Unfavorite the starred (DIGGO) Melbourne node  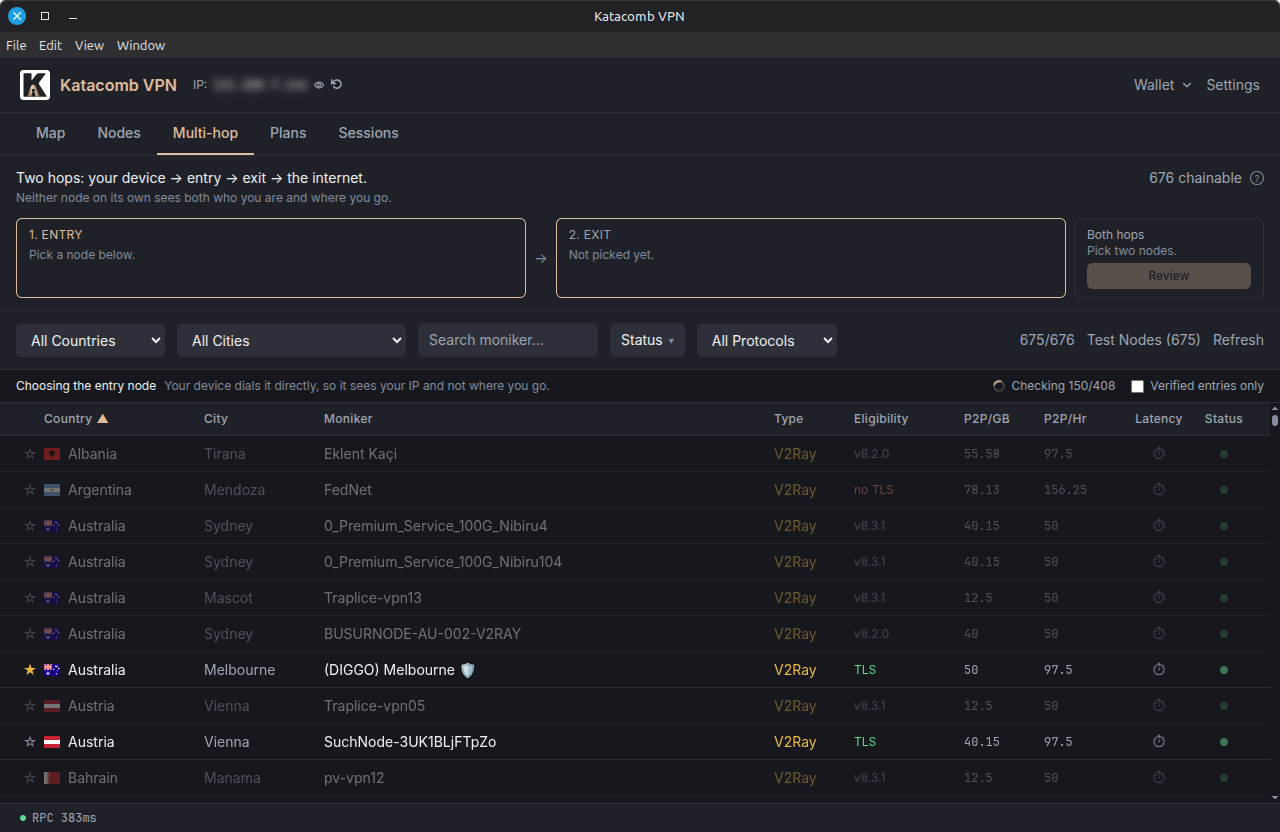(30, 670)
